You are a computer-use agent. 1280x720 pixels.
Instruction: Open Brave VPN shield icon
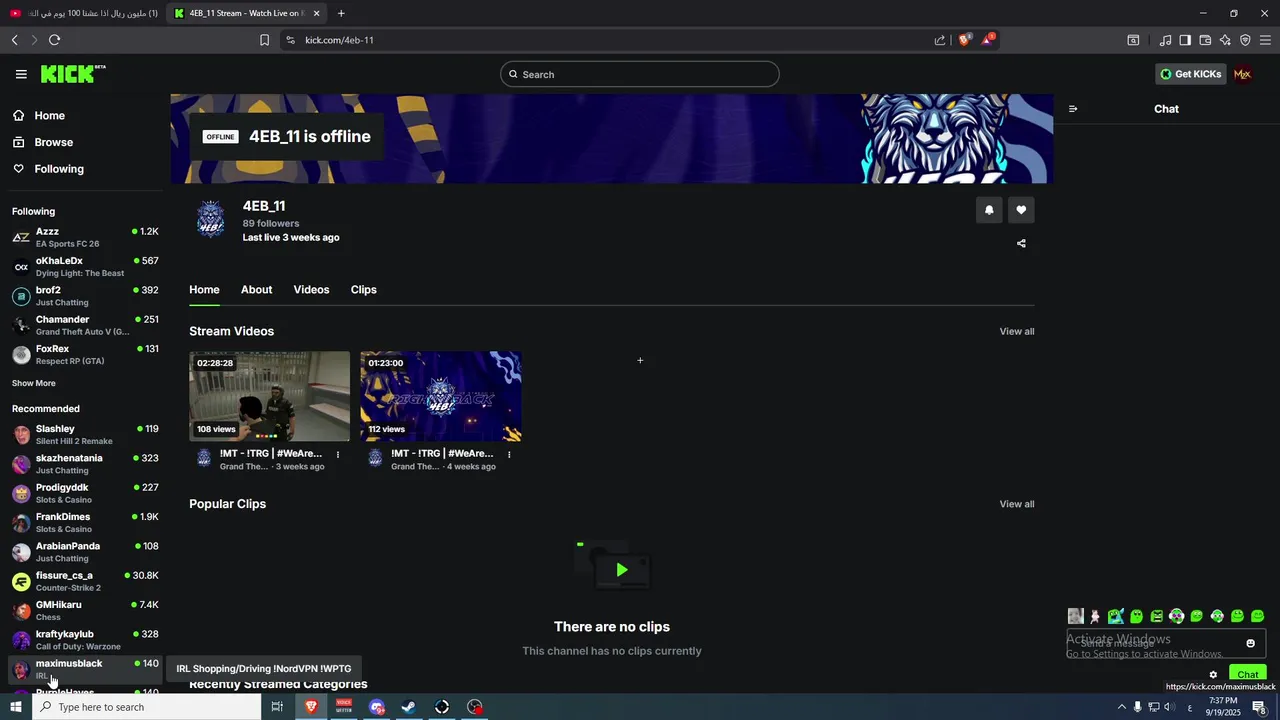point(1245,40)
